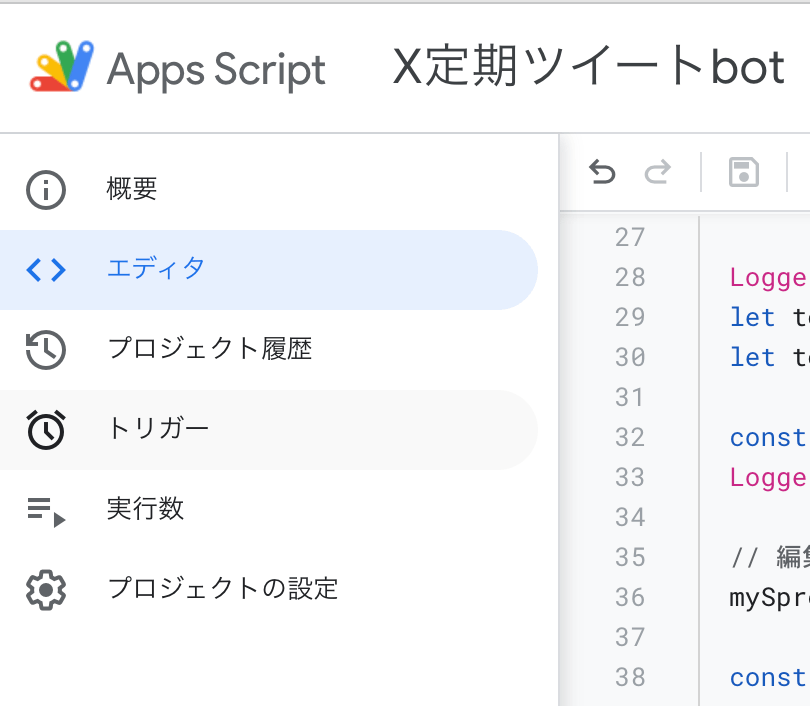
Task: Click line number 32 in gutter
Action: pyautogui.click(x=630, y=437)
